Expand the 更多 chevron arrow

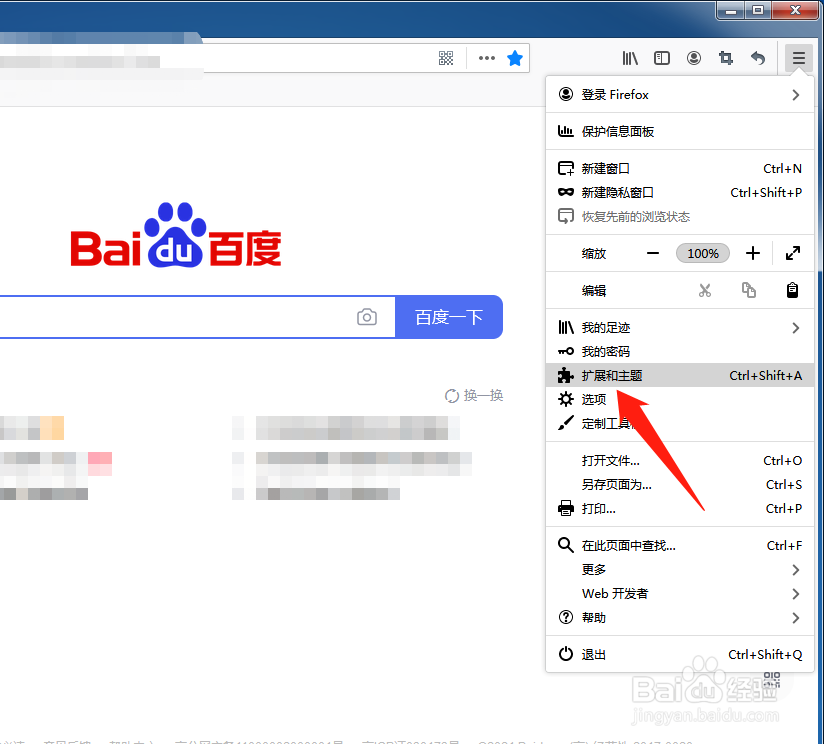796,570
